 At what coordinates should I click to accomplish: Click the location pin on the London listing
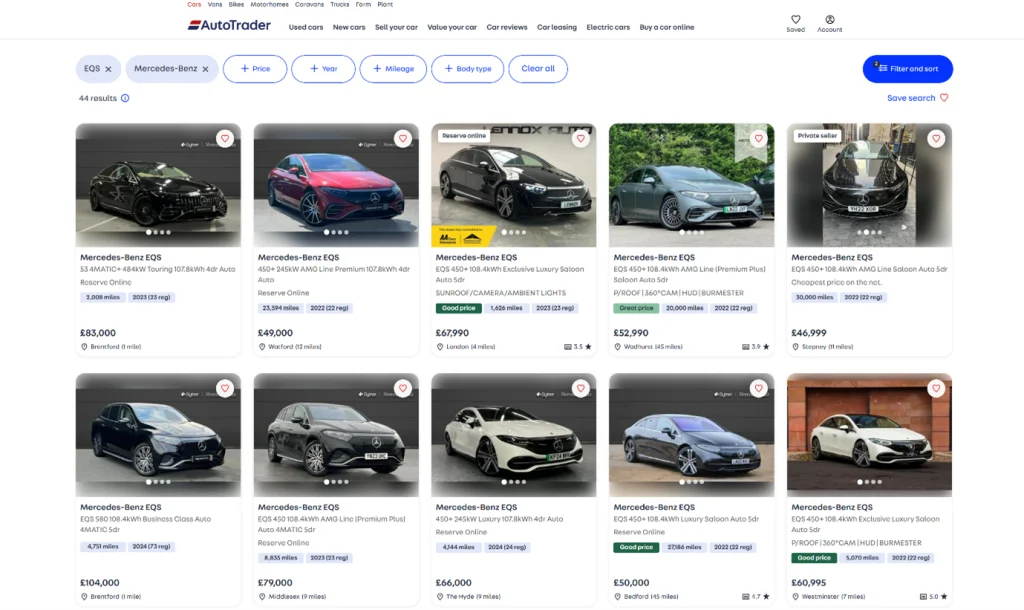pyautogui.click(x=438, y=346)
